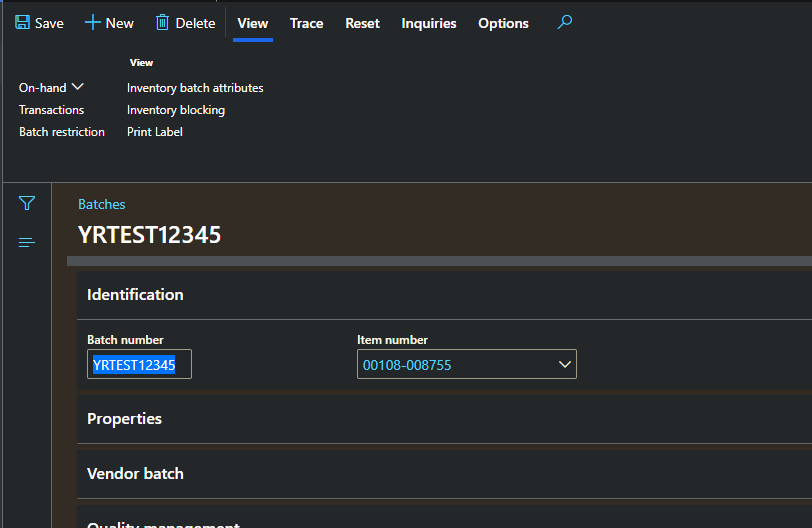Show the list via the lines icon
Image resolution: width=812 pixels, height=528 pixels.
pos(27,242)
